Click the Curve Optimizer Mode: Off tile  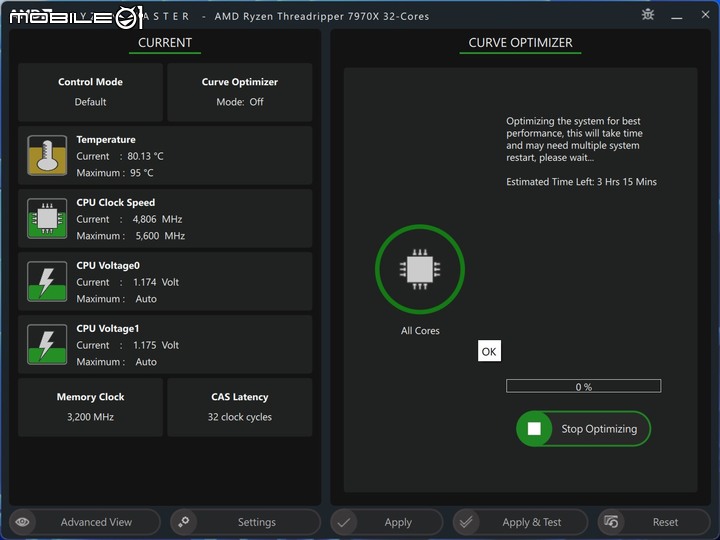click(x=240, y=92)
